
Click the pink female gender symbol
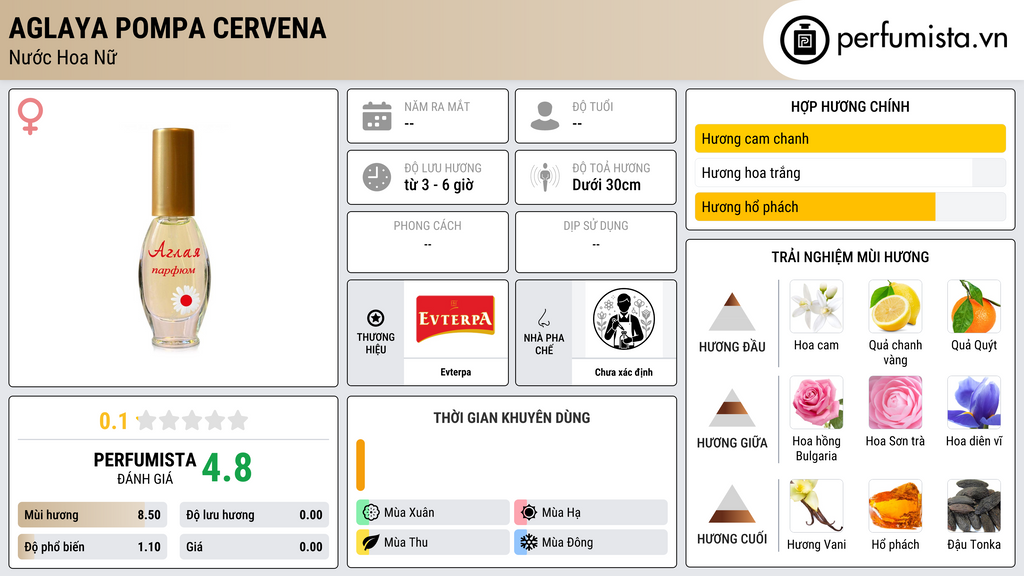coord(30,116)
